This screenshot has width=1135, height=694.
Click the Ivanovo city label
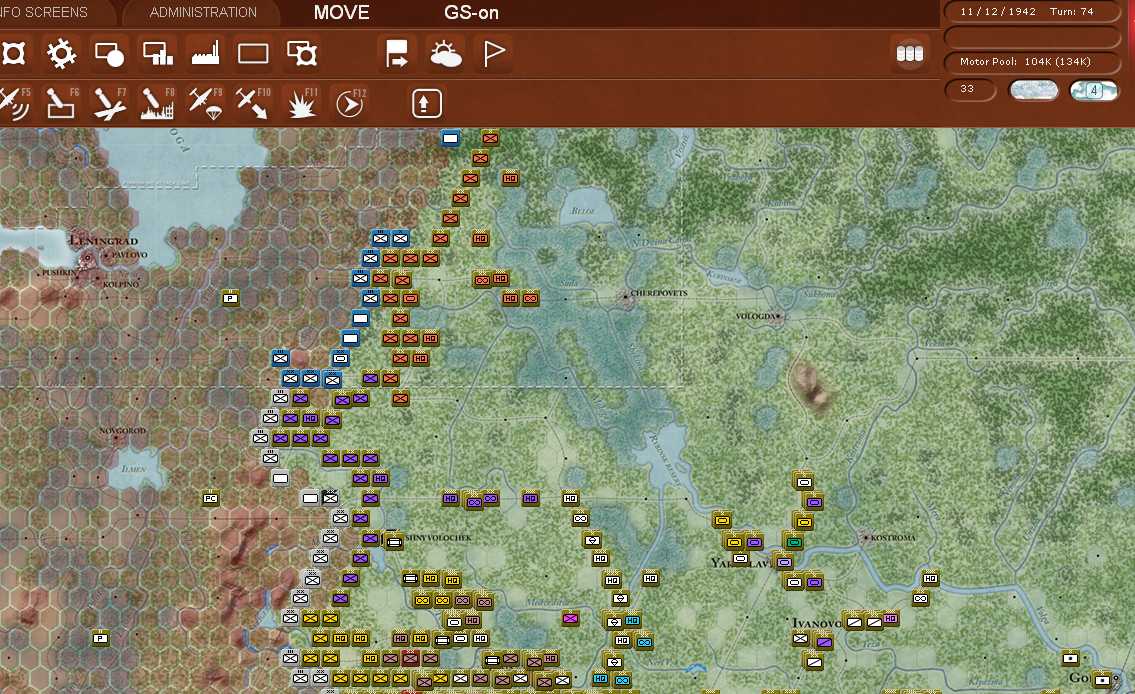pos(816,623)
